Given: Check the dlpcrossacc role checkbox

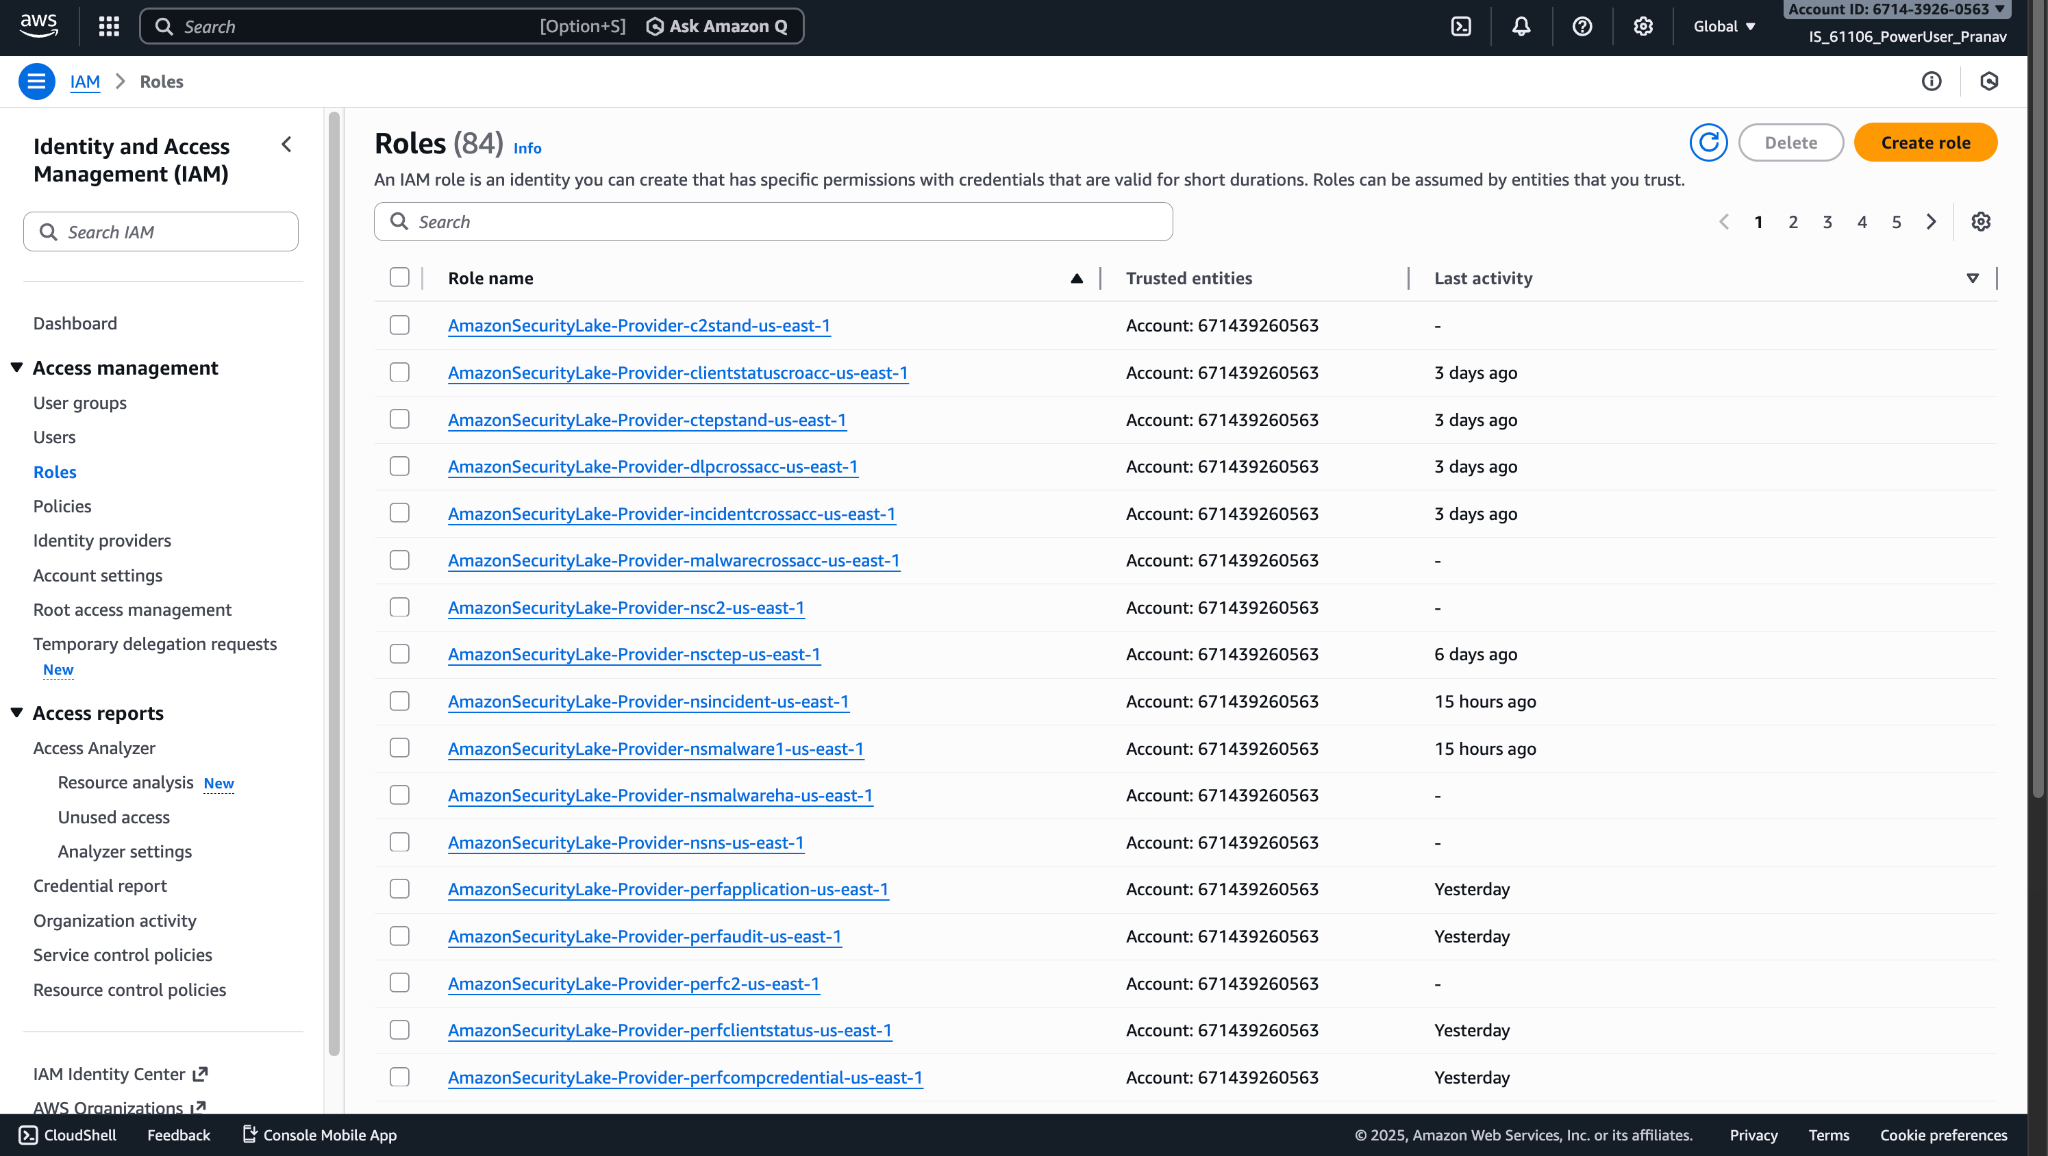Looking at the screenshot, I should (400, 467).
